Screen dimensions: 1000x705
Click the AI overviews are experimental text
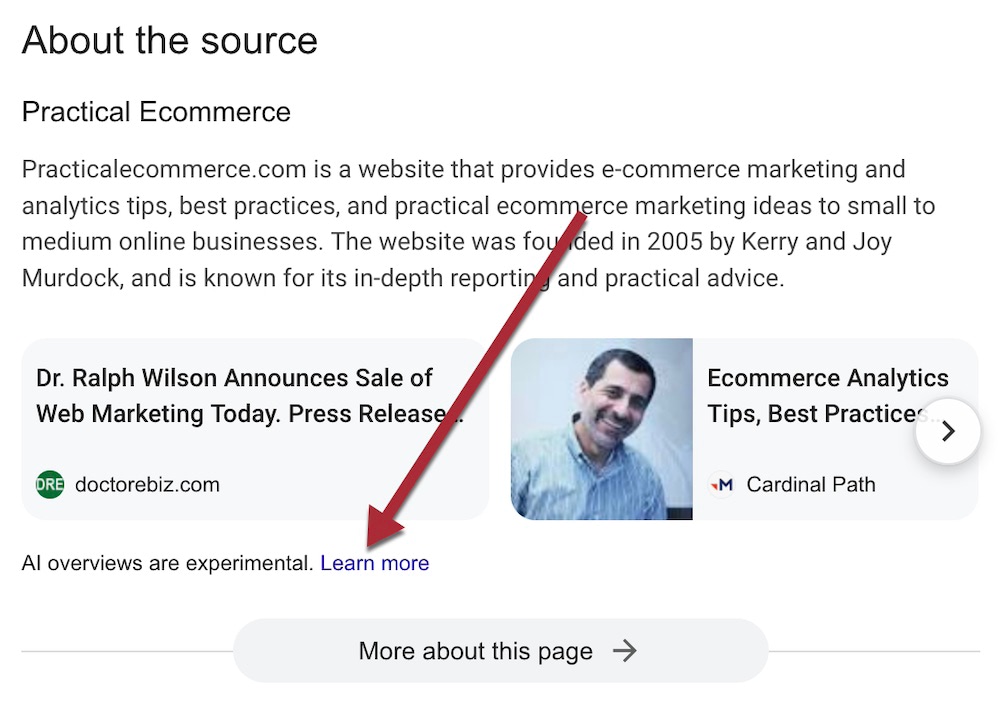pos(167,564)
